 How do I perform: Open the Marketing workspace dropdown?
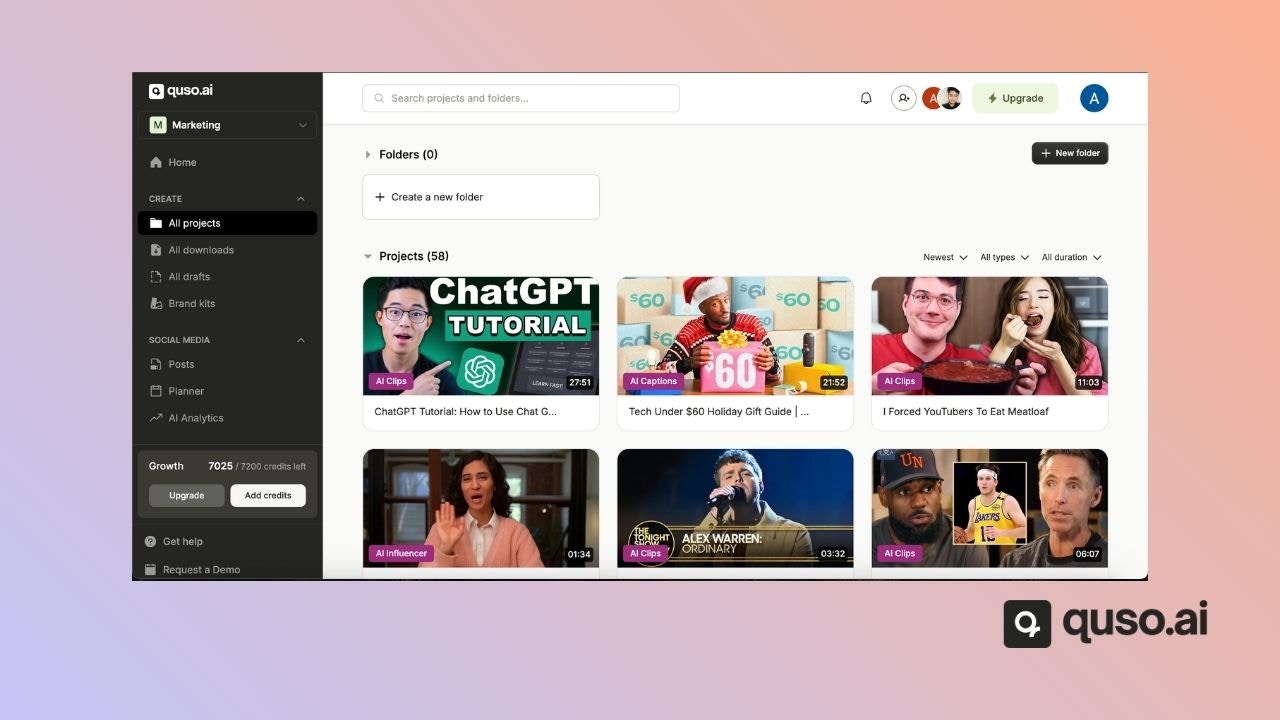pos(227,125)
